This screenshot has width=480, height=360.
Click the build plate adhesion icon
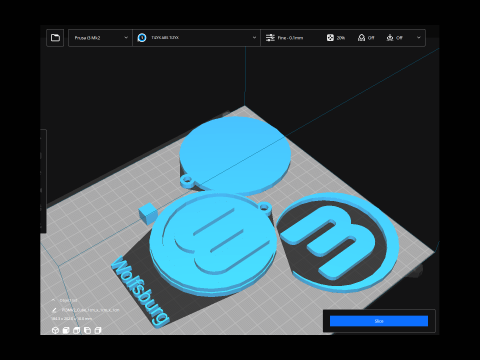[390, 38]
